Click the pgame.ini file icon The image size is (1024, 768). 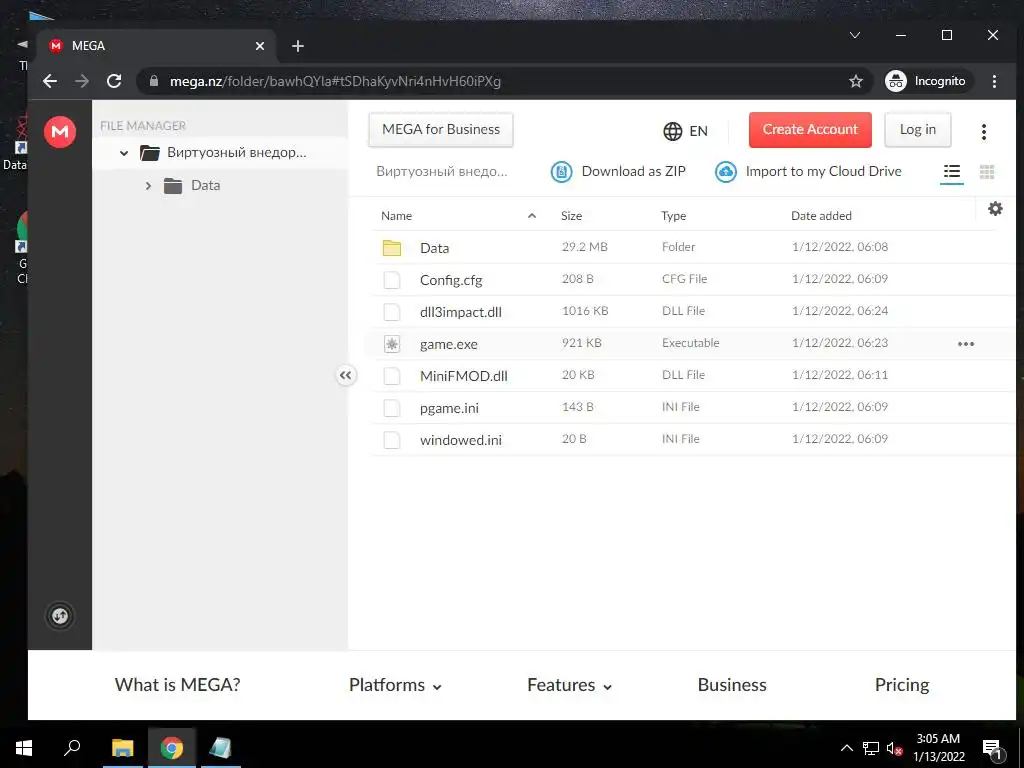click(392, 408)
